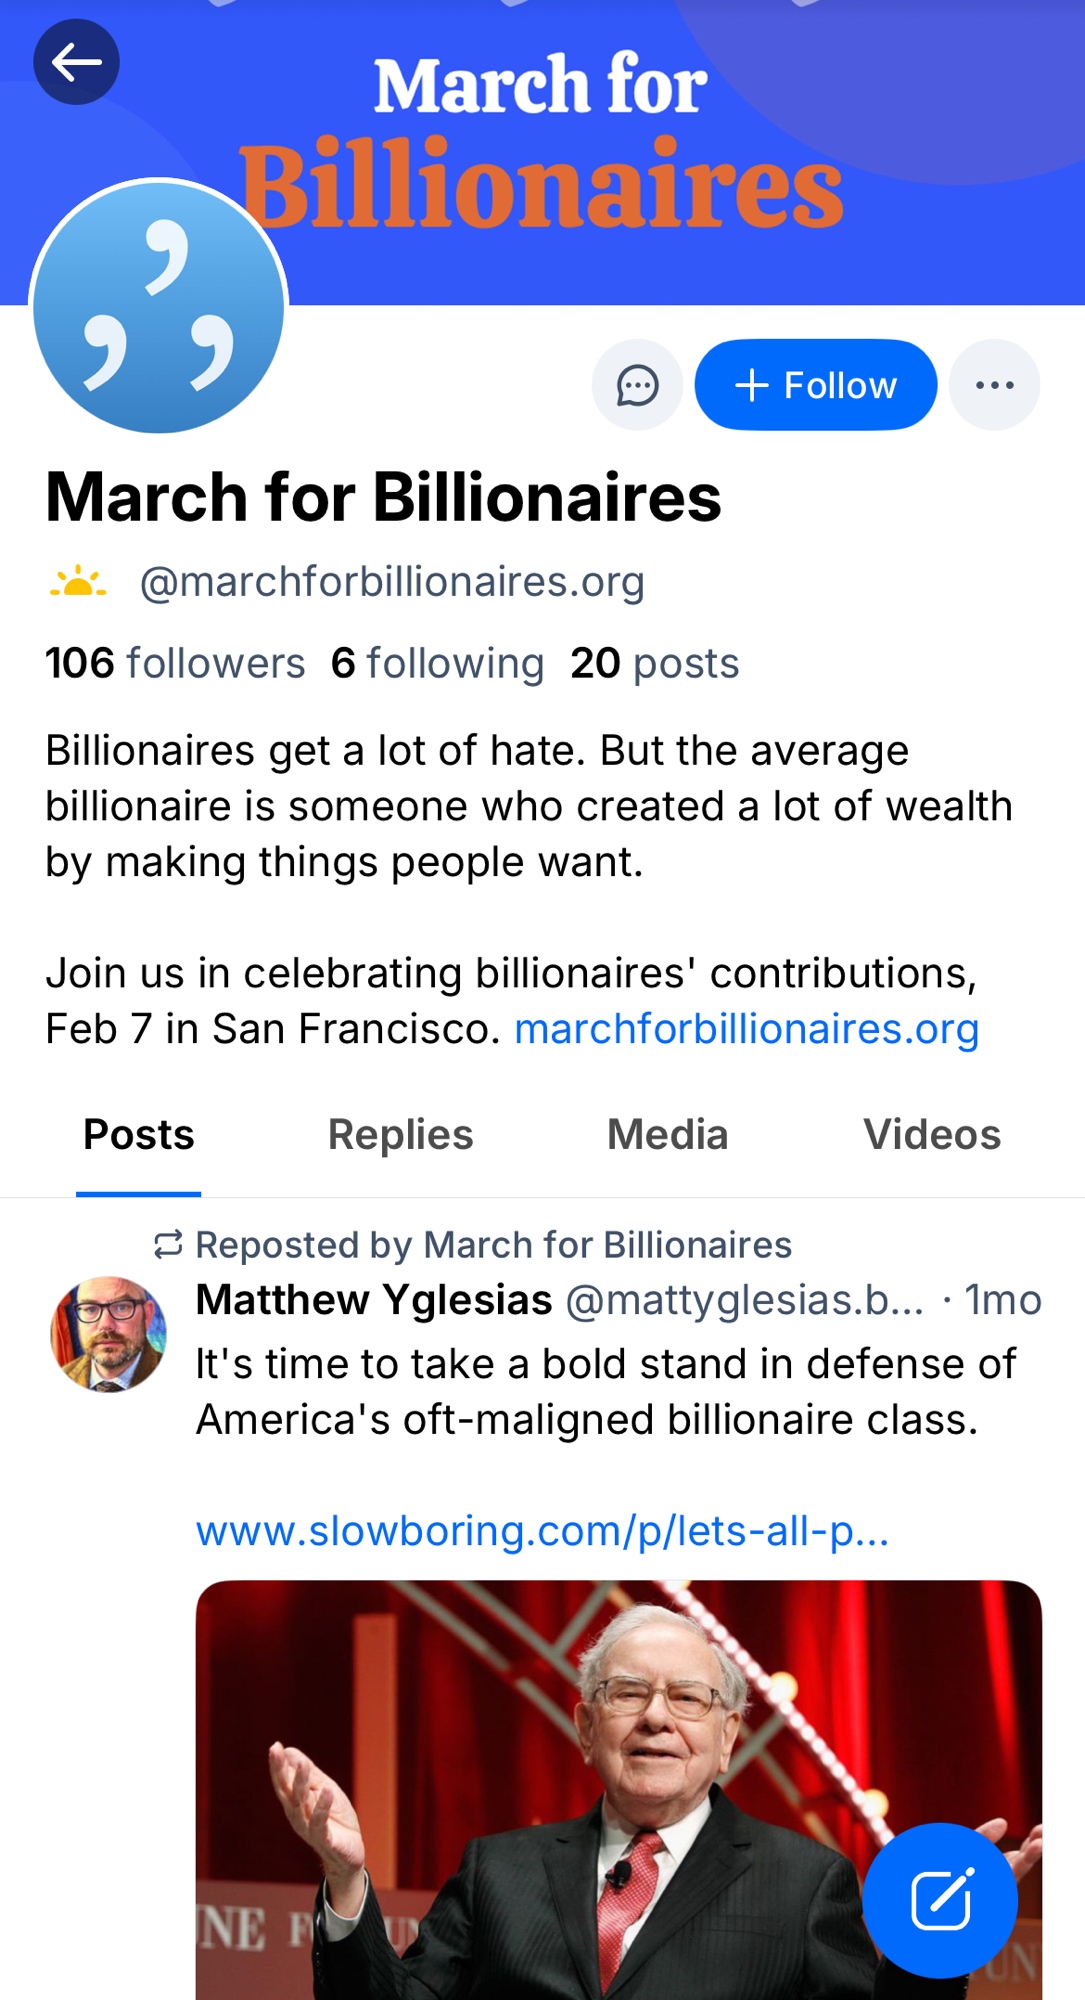View the 6 following list
This screenshot has height=2000, width=1085.
point(437,664)
